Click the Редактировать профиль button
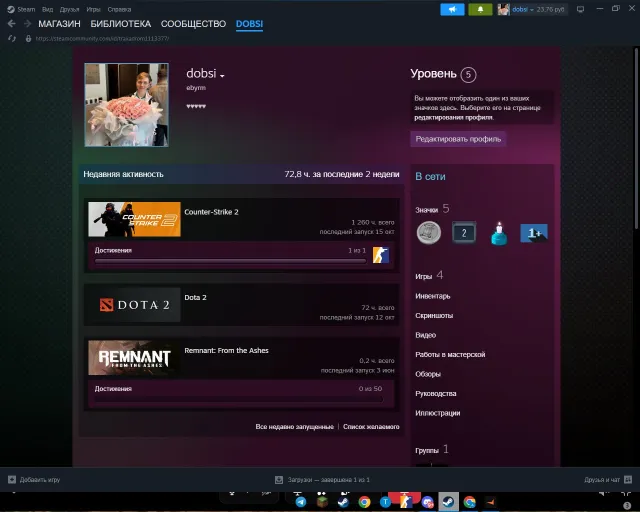Image resolution: width=640 pixels, height=512 pixels. [x=458, y=139]
